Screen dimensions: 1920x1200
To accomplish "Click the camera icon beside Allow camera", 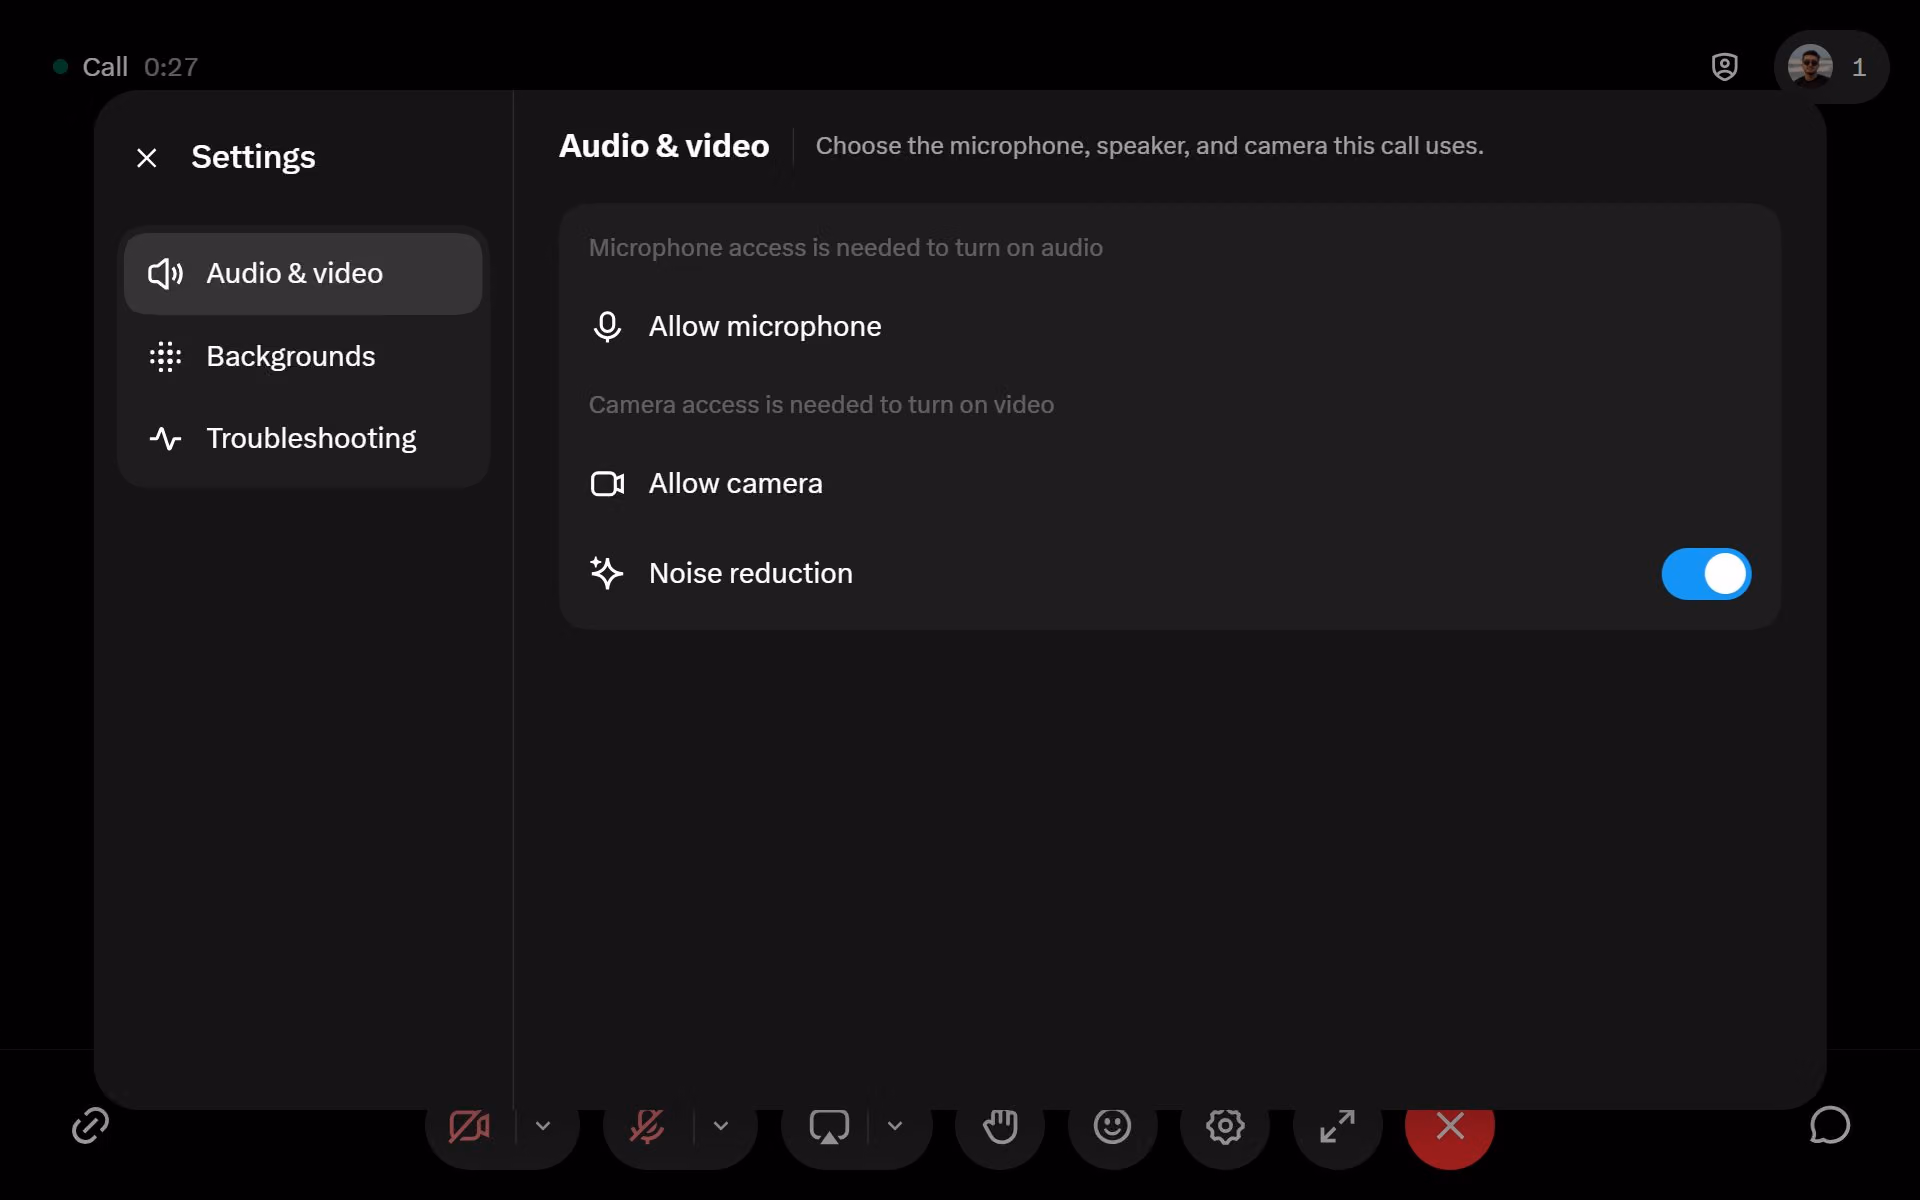I will [607, 484].
